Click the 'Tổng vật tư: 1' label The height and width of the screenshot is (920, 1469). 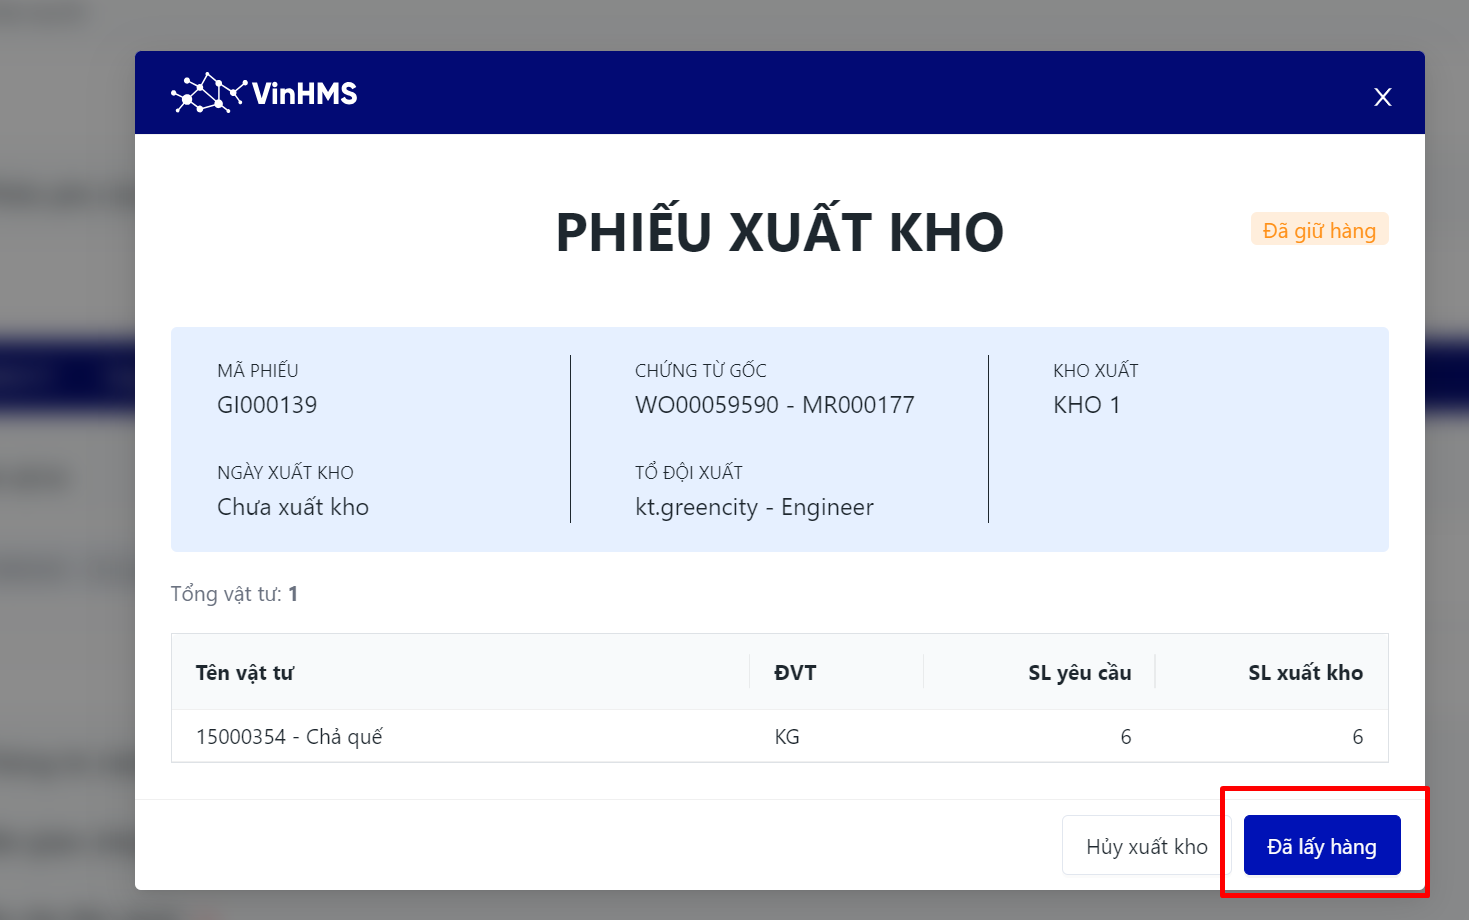pos(234,594)
